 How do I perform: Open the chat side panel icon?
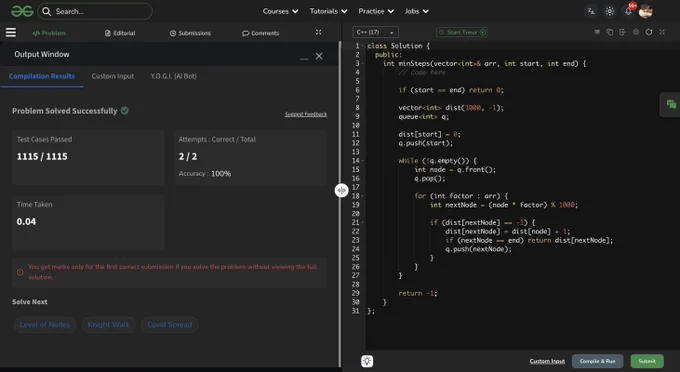click(x=671, y=104)
